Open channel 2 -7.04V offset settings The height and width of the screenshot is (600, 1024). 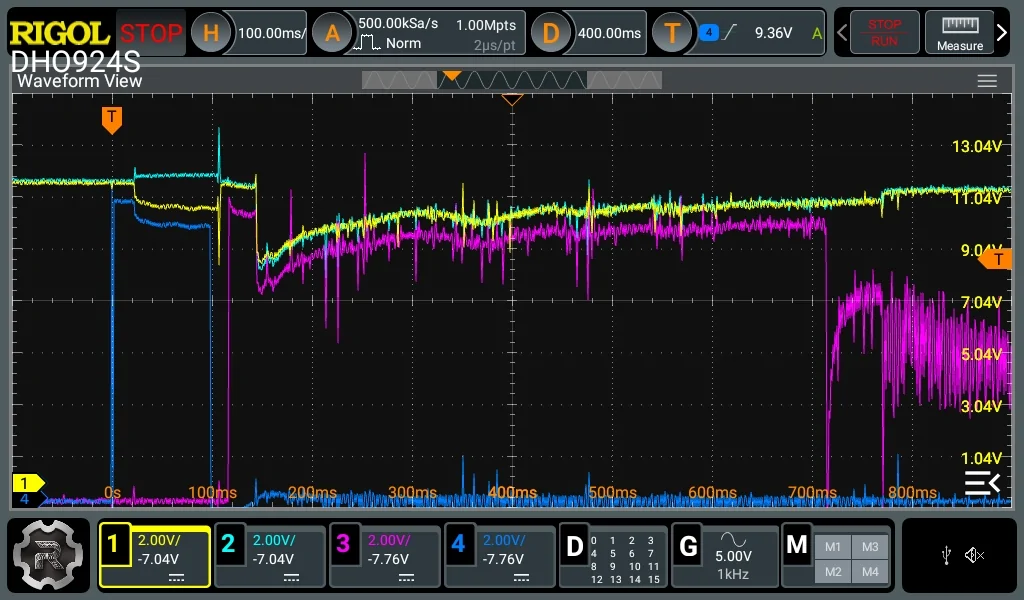(273, 560)
